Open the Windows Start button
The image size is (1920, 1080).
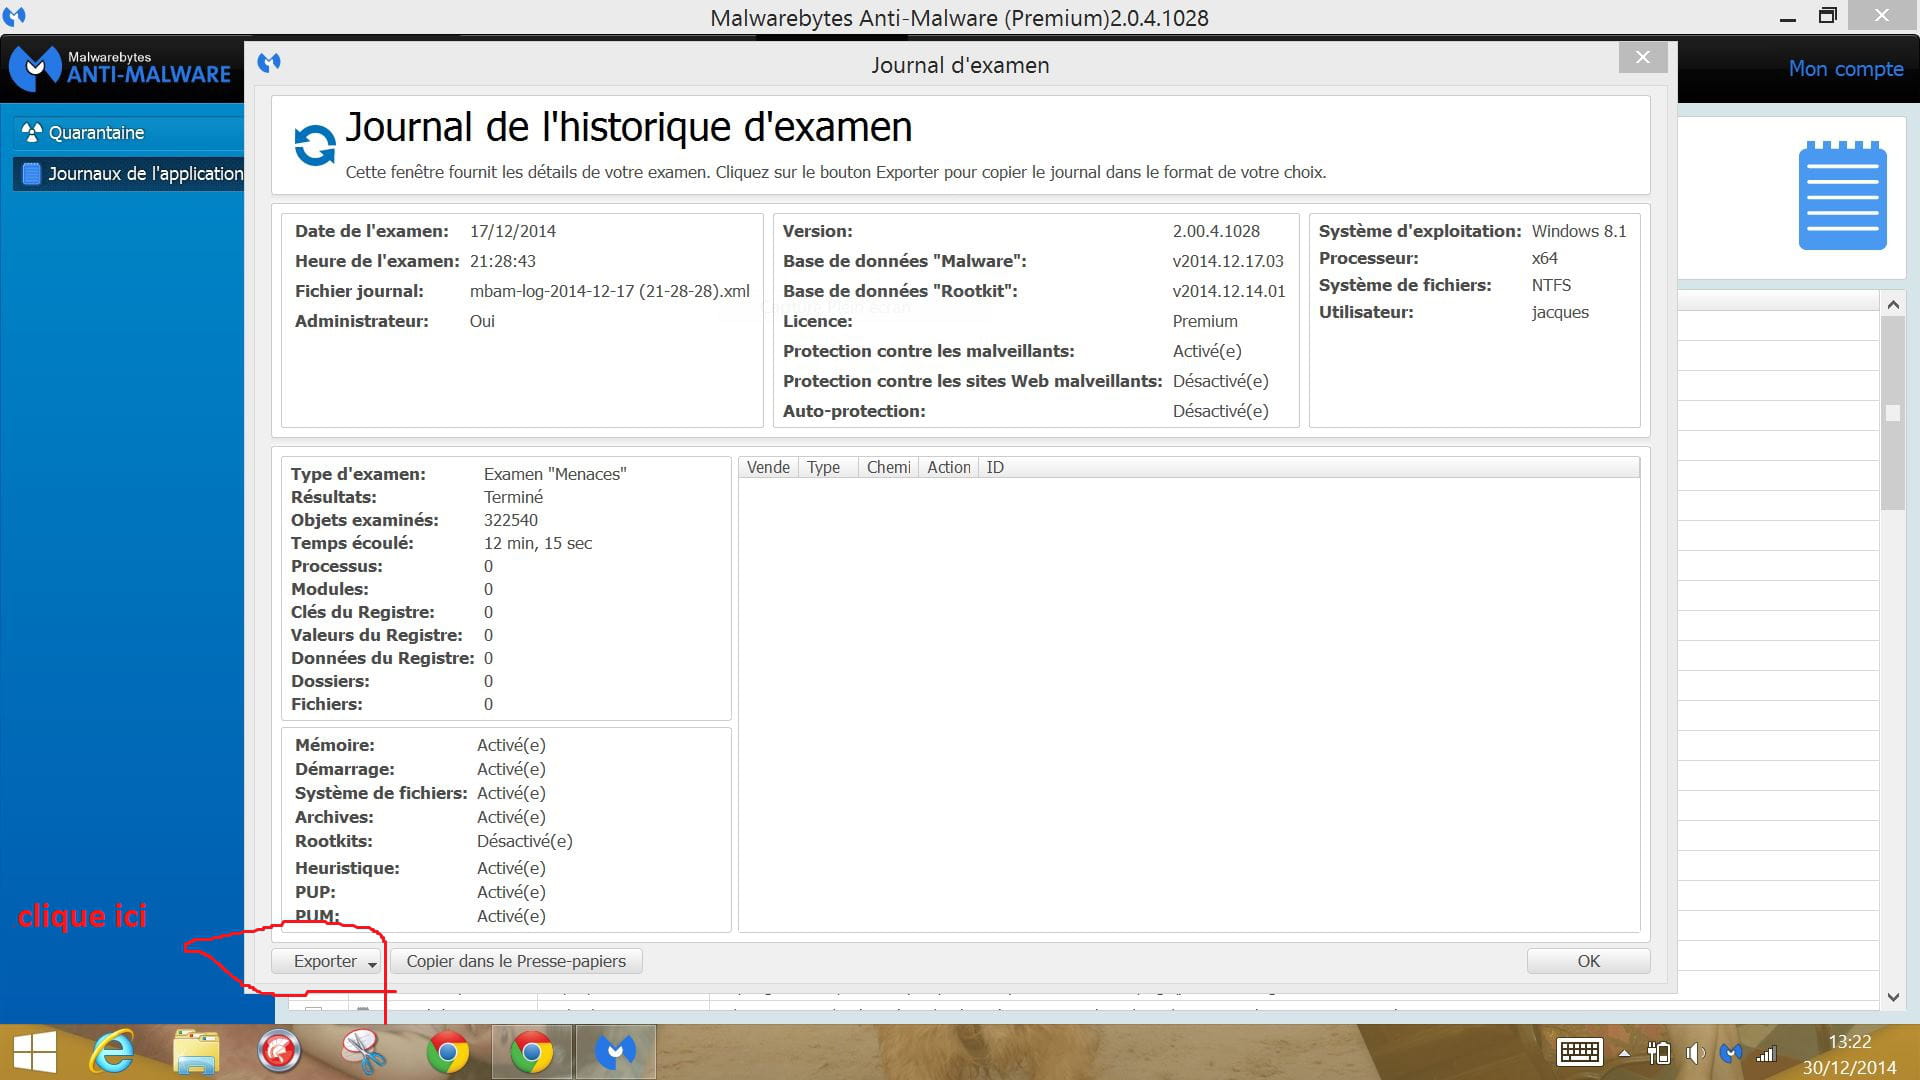tap(35, 1051)
